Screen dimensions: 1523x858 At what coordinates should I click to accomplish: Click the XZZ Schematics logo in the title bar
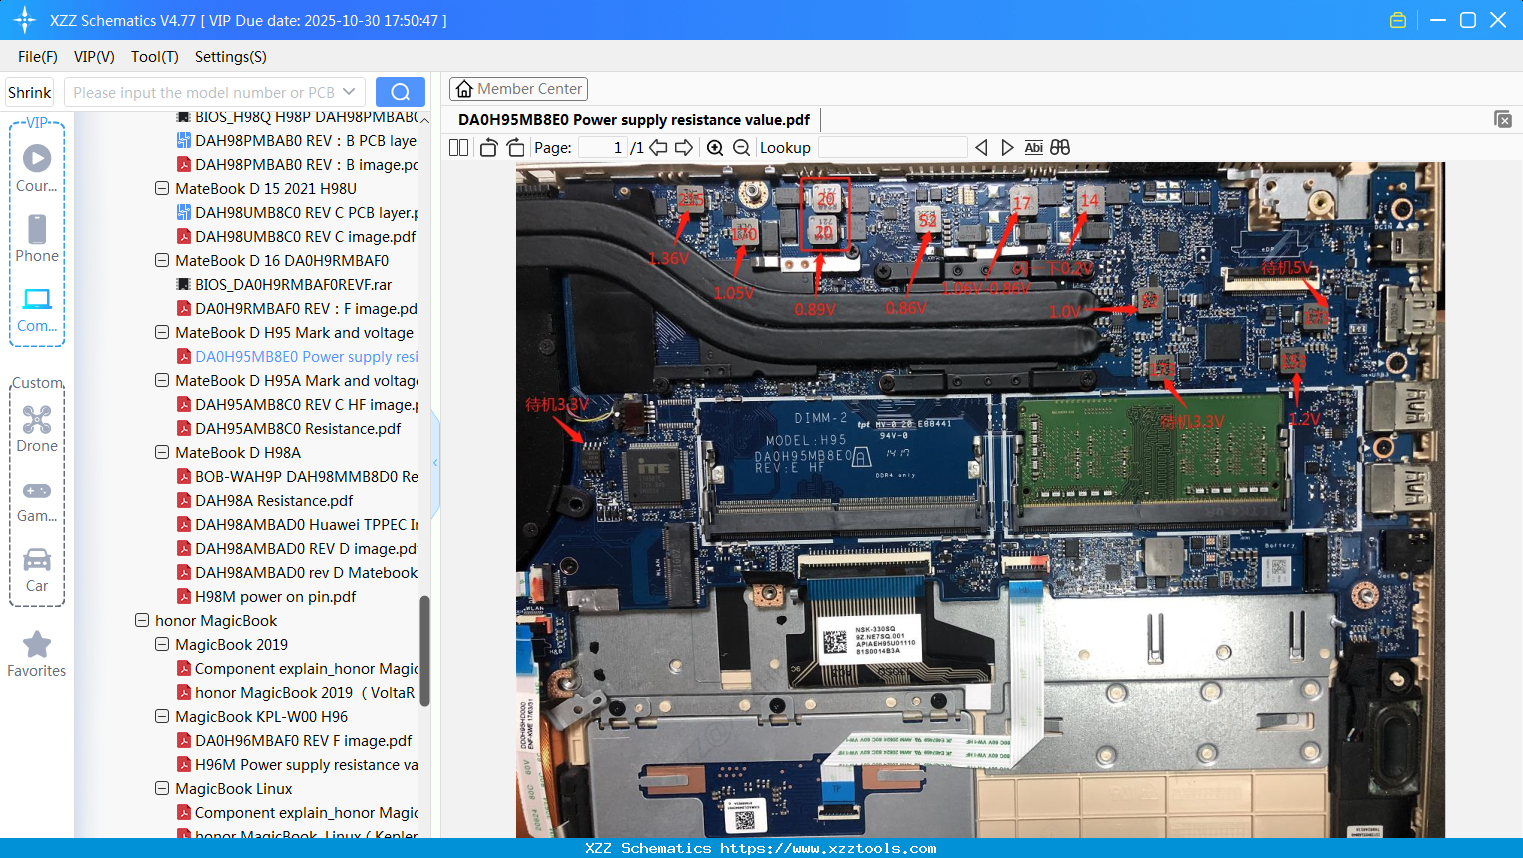click(x=25, y=20)
